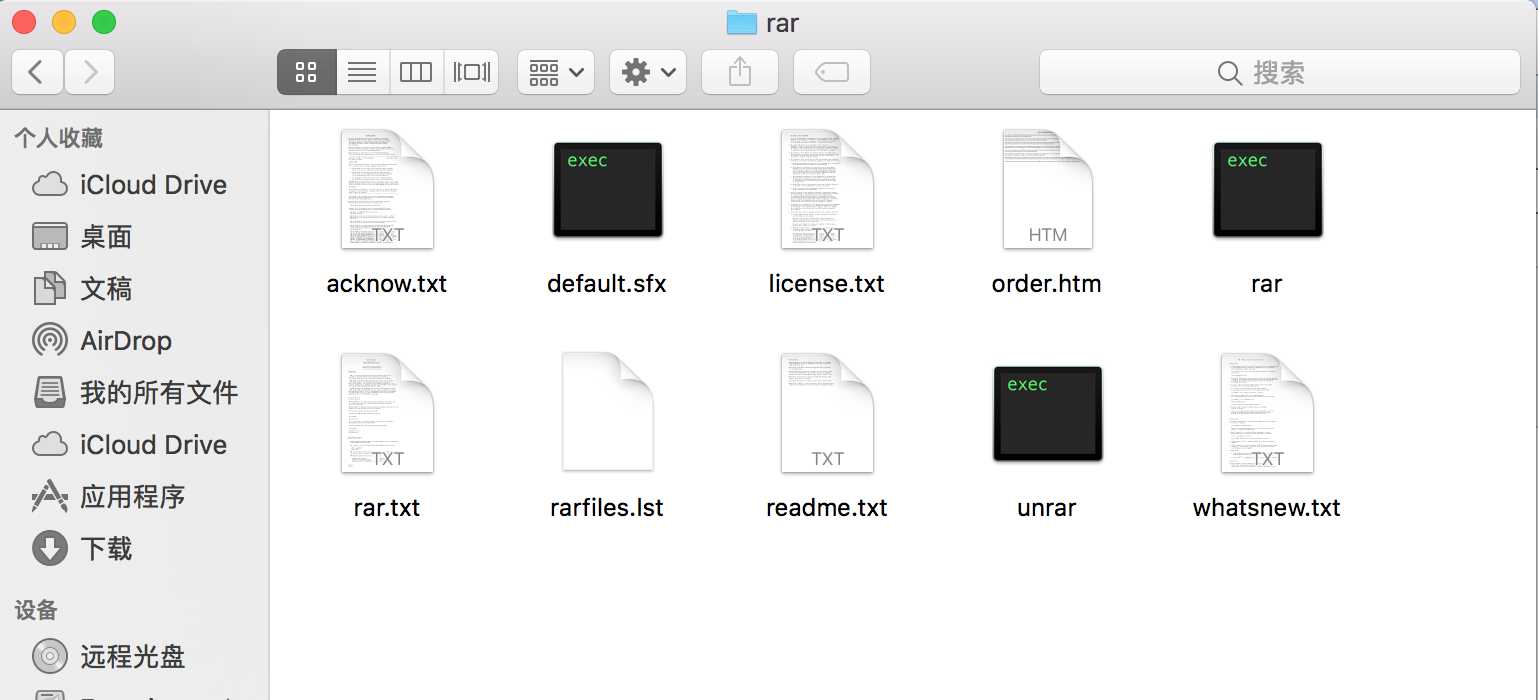Open 我的所有文件 in the sidebar

(x=135, y=393)
